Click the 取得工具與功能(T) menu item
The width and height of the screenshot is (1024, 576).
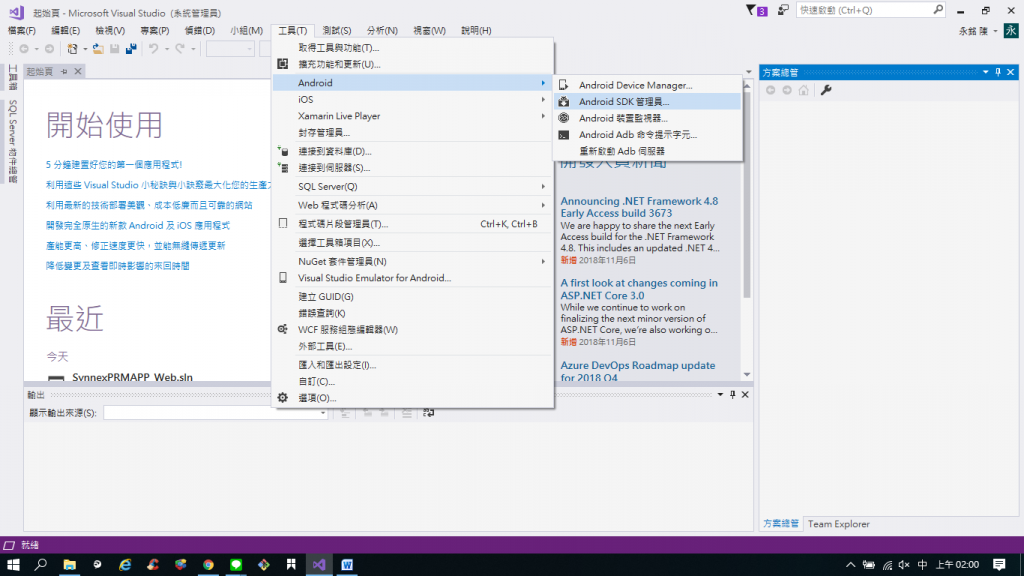point(413,48)
